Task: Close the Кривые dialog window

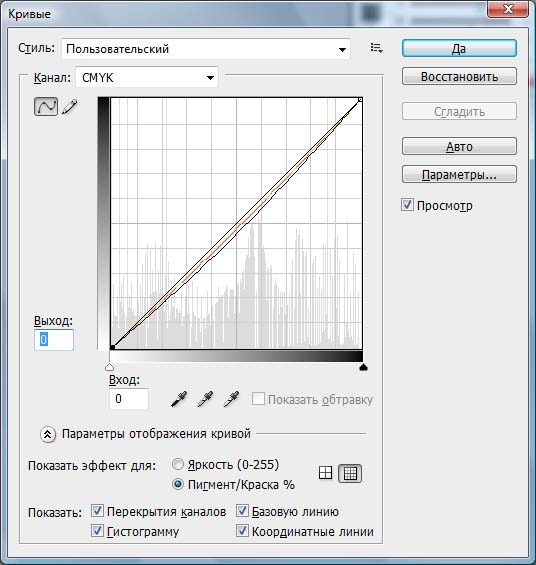Action: 508,8
